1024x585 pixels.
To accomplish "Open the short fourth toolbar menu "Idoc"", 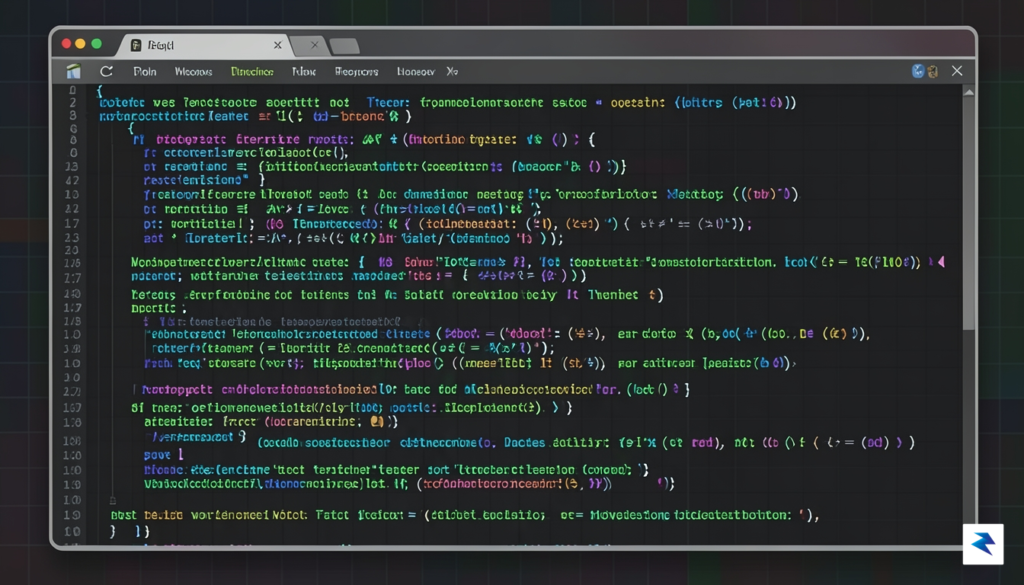I will click(x=304, y=71).
